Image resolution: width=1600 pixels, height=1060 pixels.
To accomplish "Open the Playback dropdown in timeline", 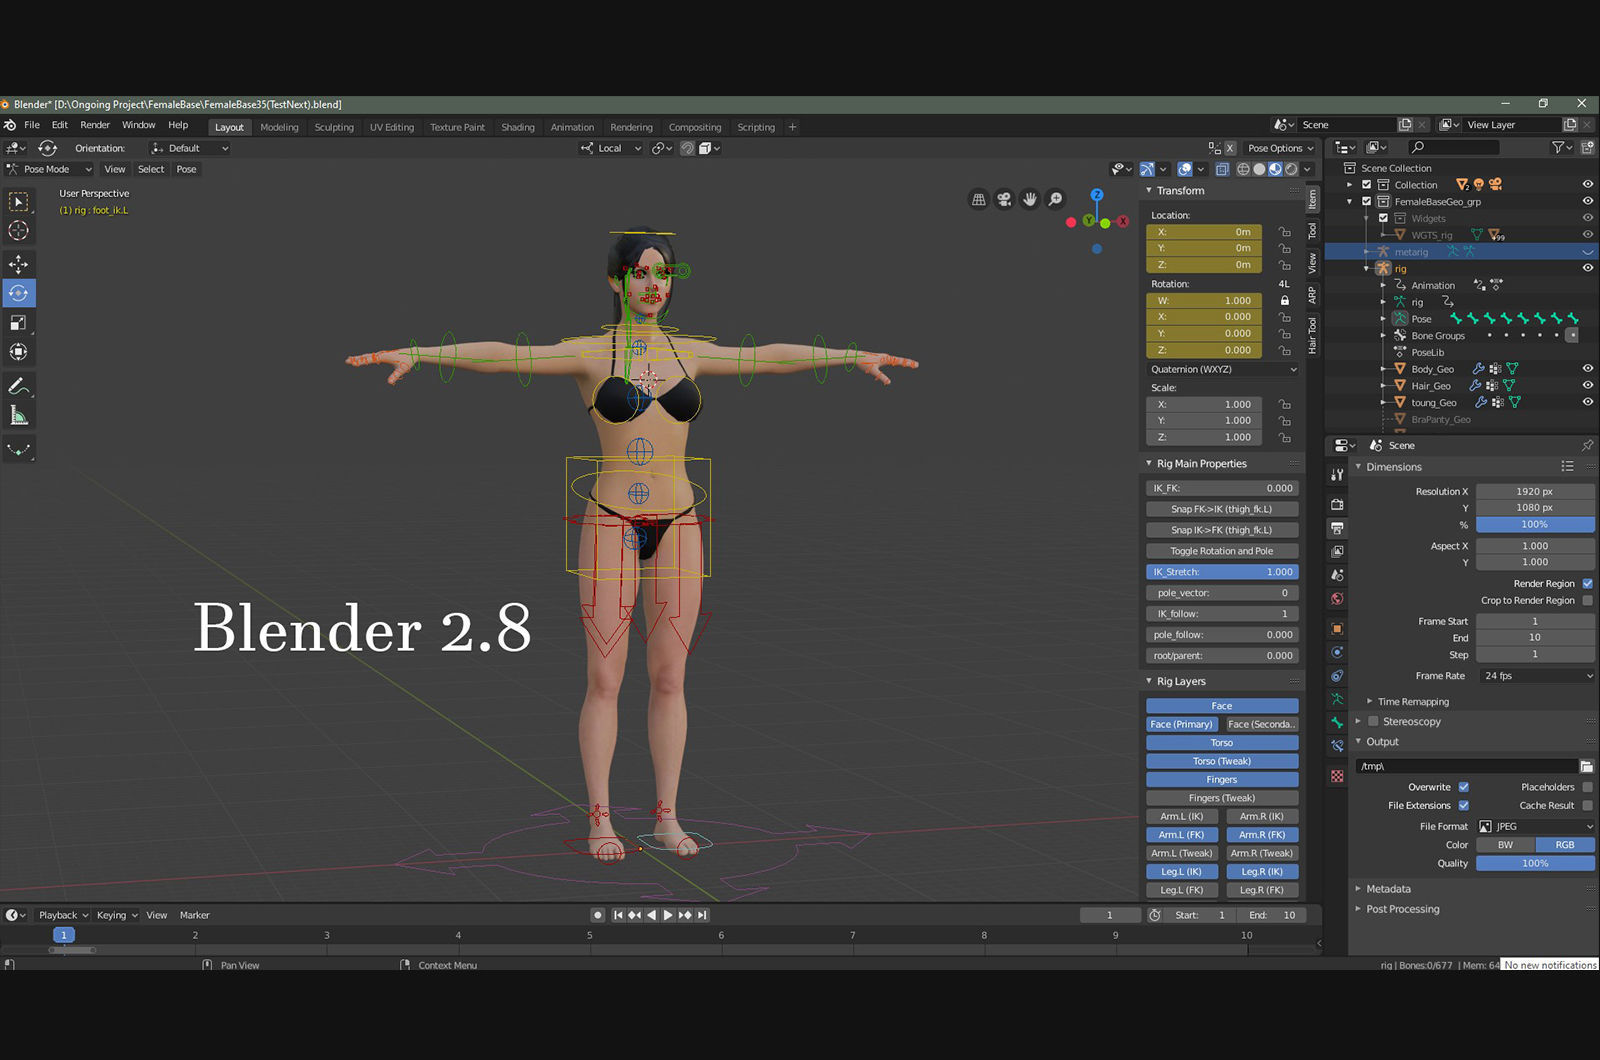I will coord(63,915).
